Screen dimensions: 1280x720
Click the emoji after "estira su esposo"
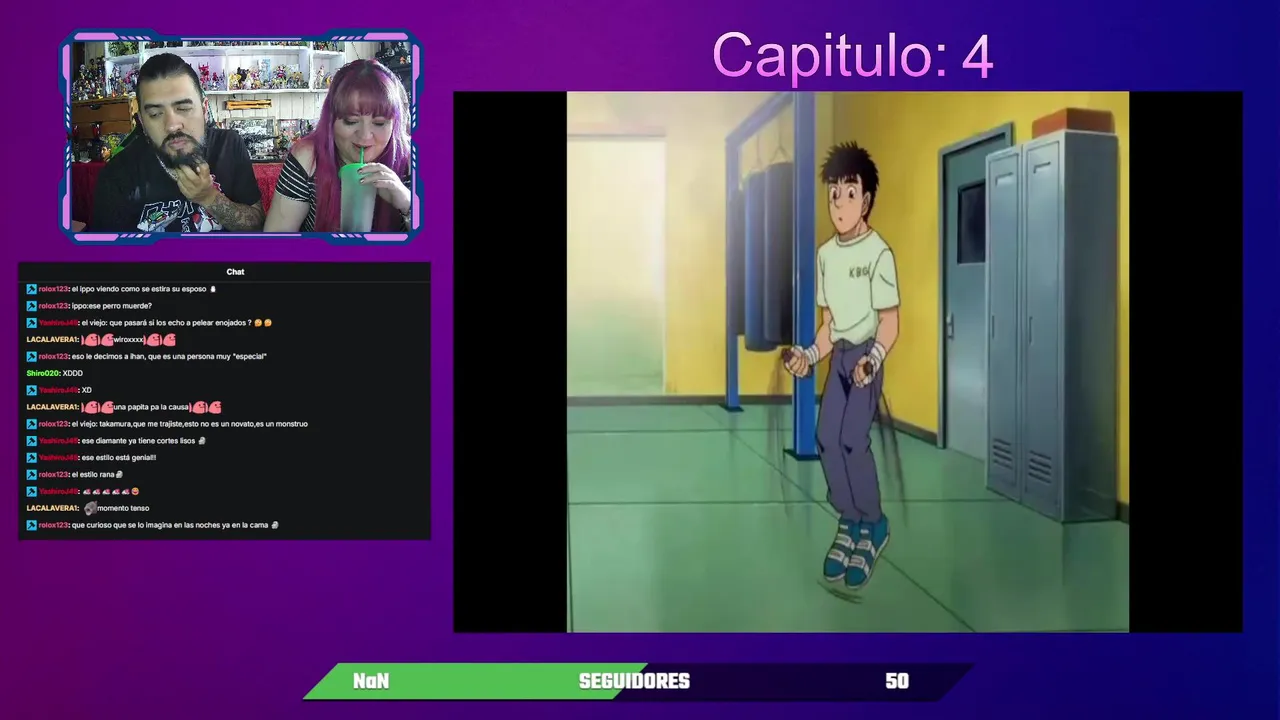click(x=213, y=289)
